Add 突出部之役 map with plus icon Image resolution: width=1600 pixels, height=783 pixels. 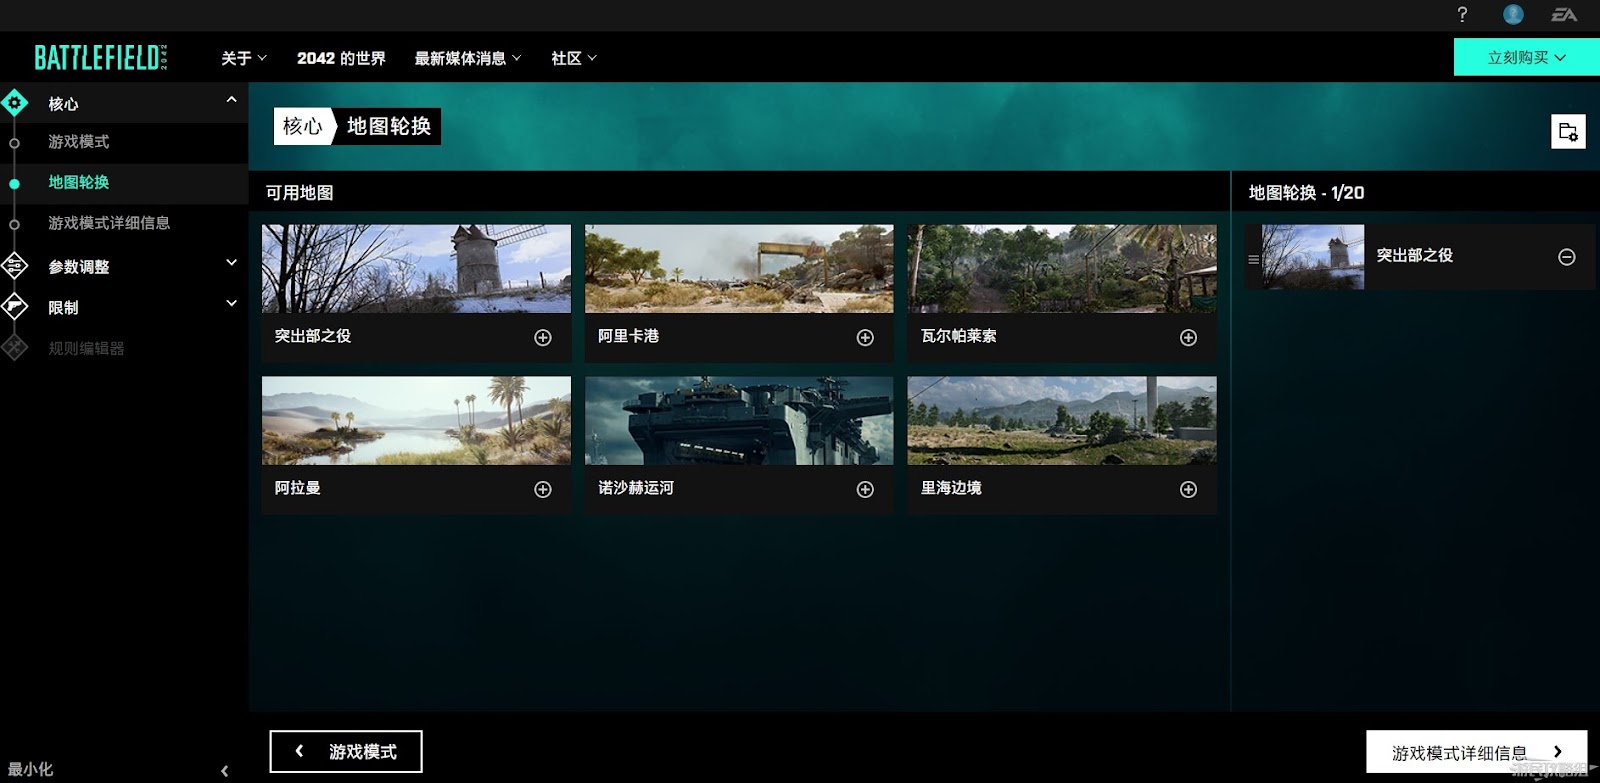pos(543,337)
